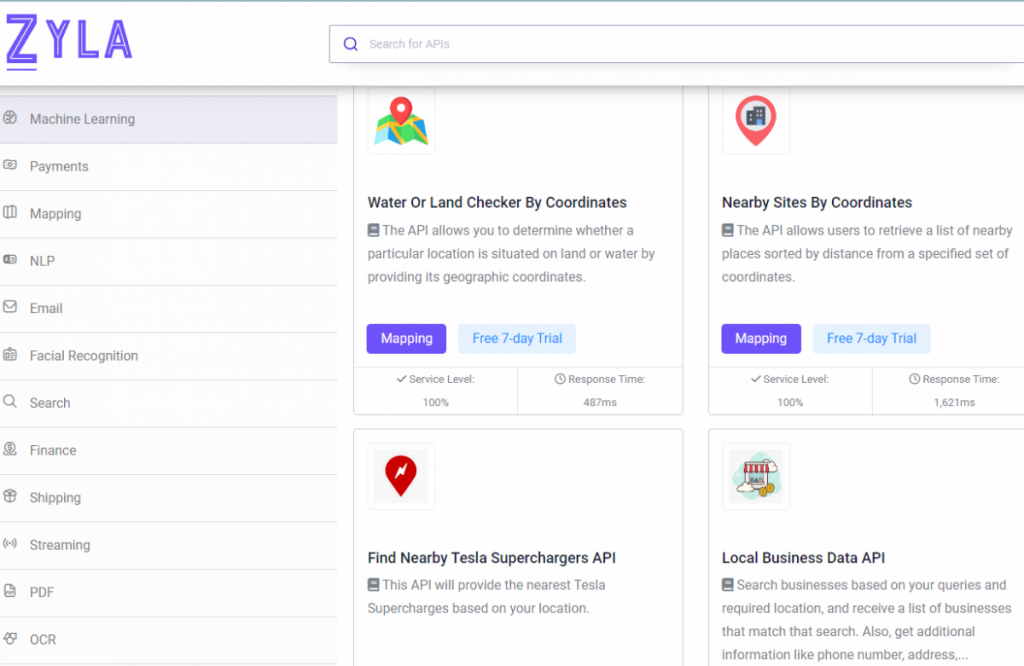Screen dimensions: 1024x666
Task: Click the NLP category icon
Action: point(10,259)
